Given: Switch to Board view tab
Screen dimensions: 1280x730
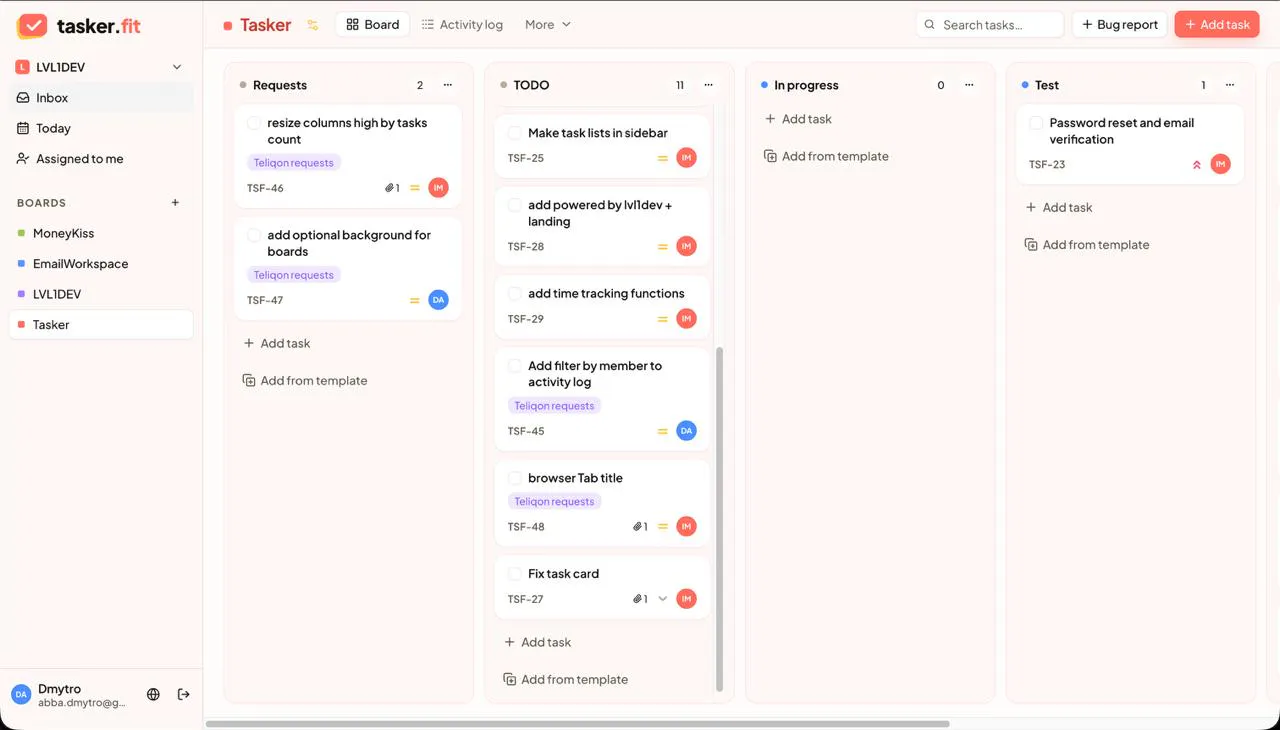Looking at the screenshot, I should coord(373,25).
